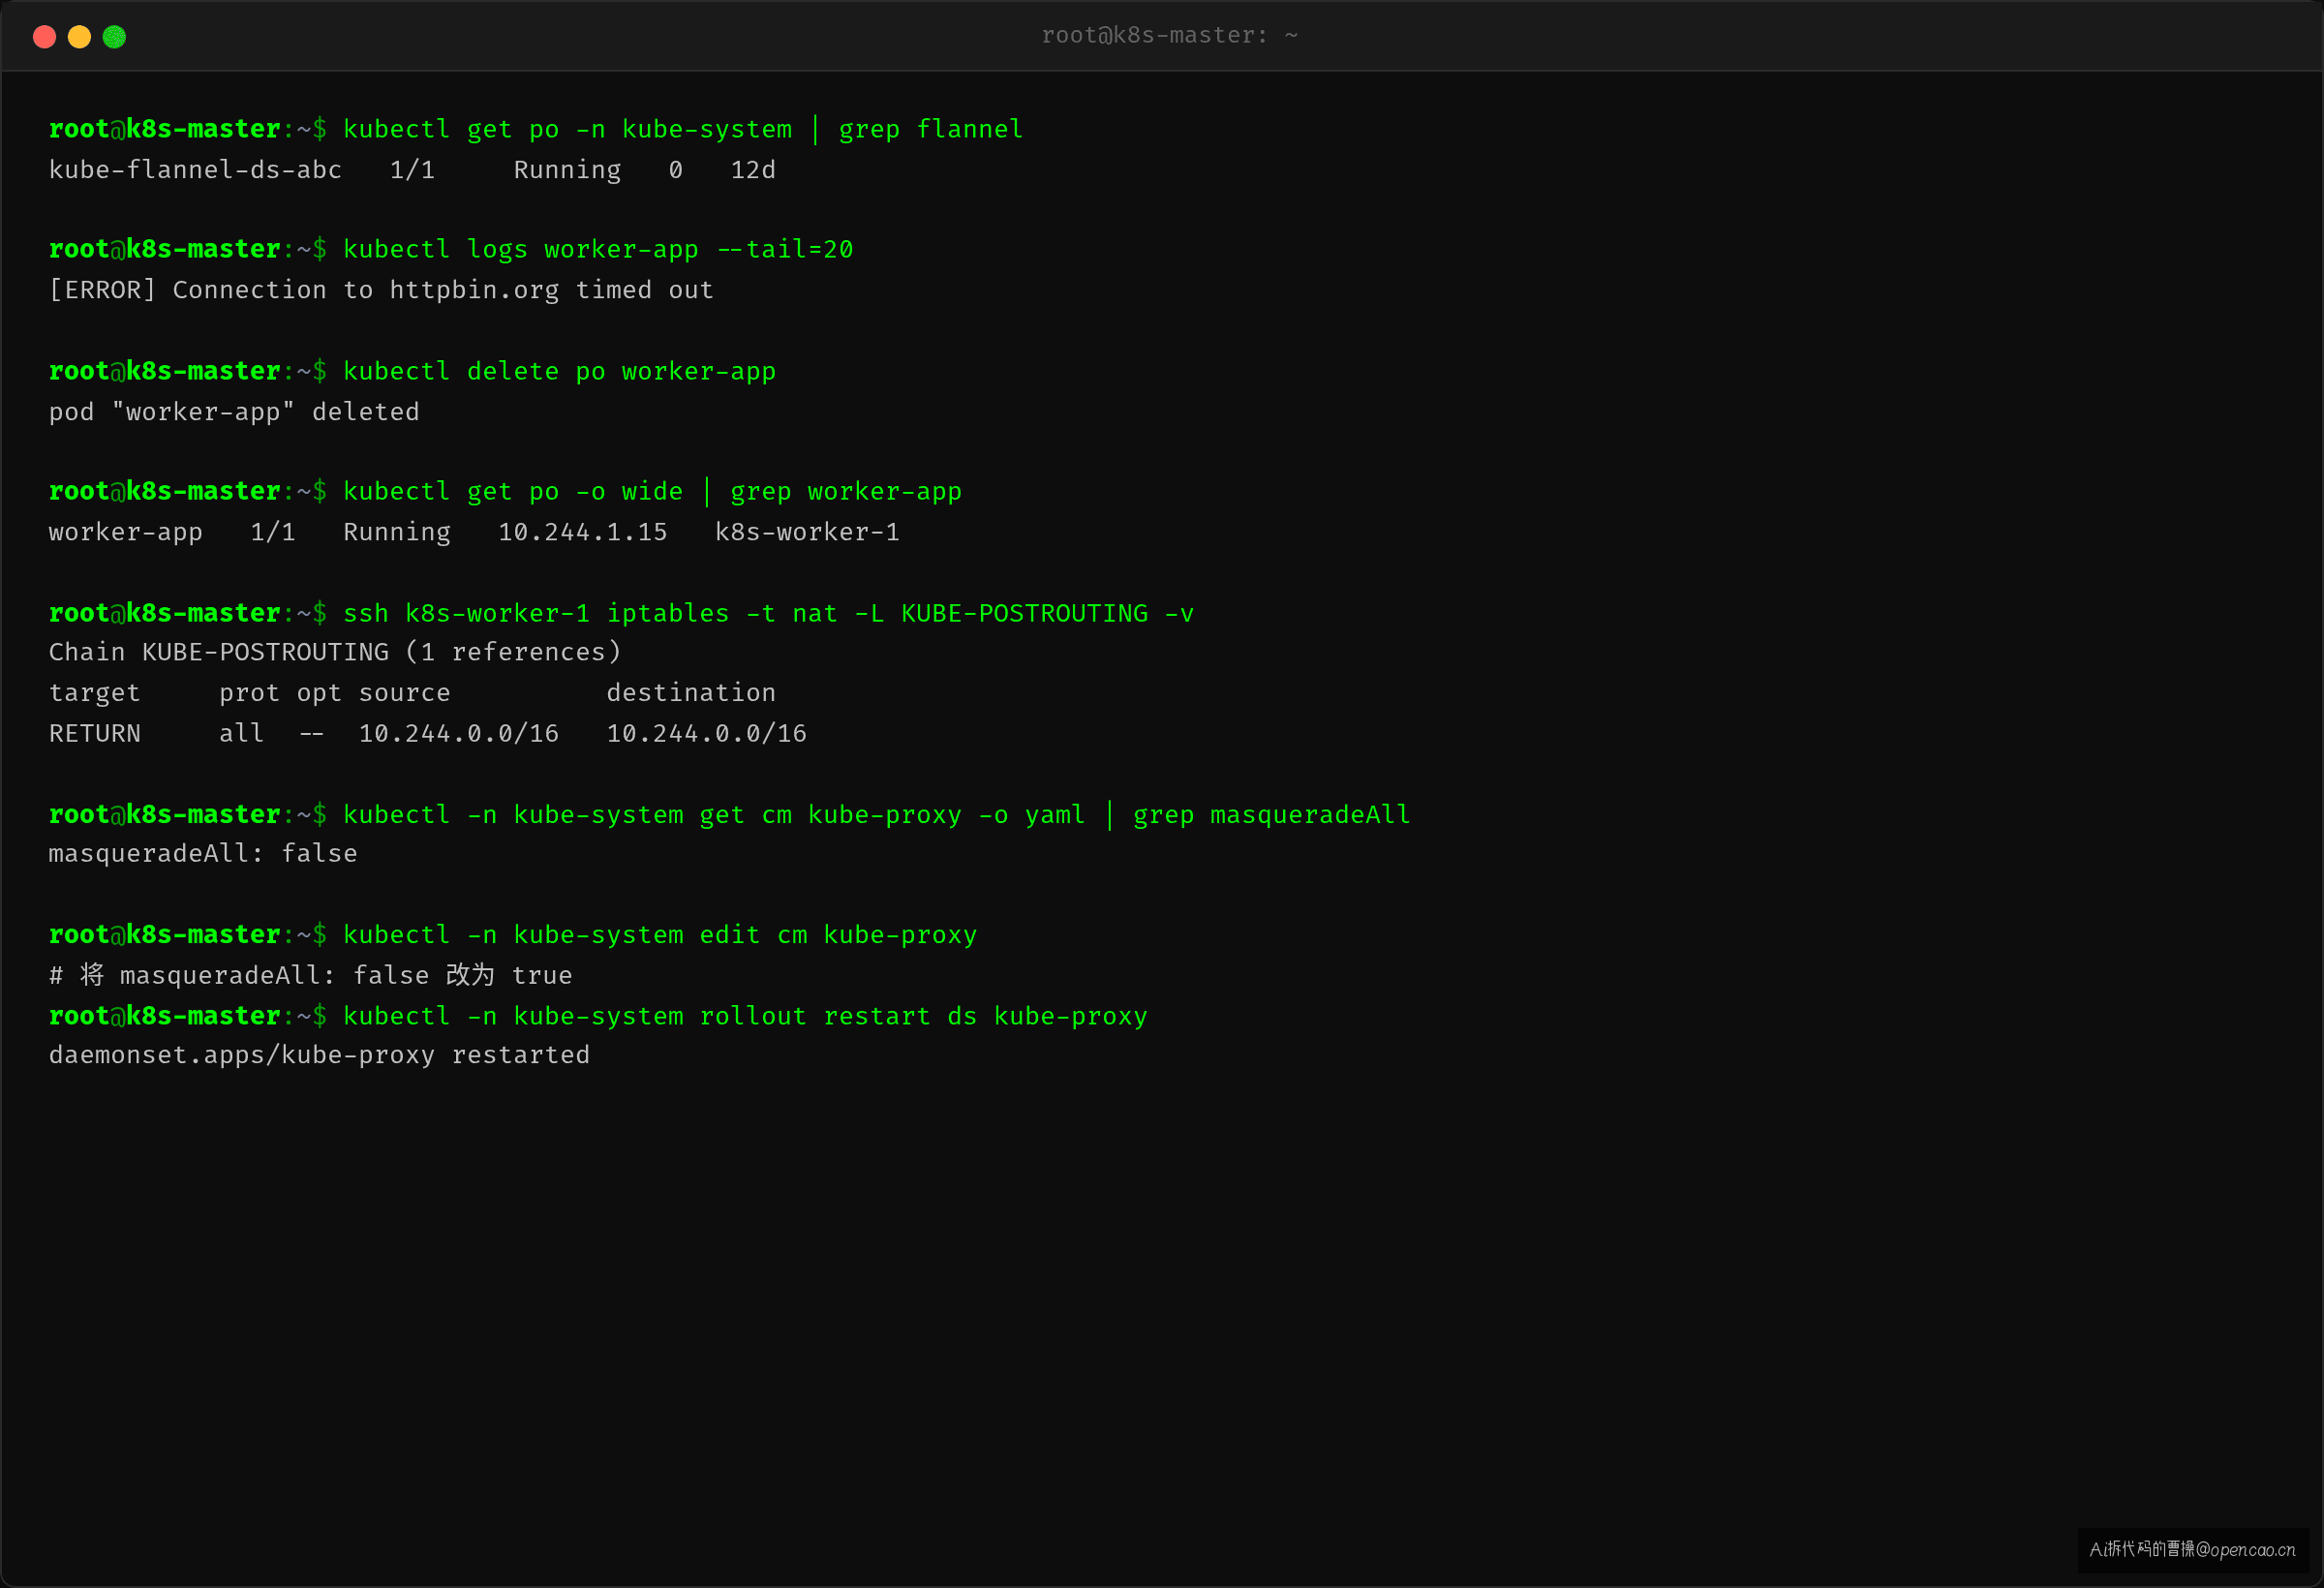Click the 'masqueradeAll: false' output
Screen dimensions: 2324x1588
point(203,854)
